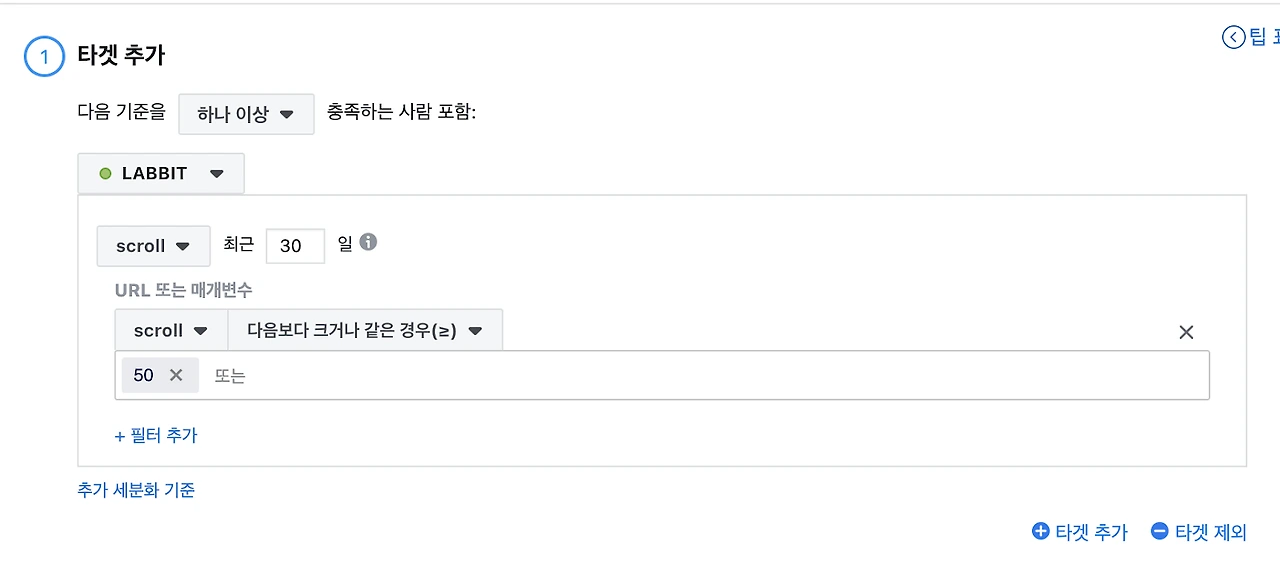The width and height of the screenshot is (1280, 565).
Task: Delete the 50 value chip
Action: pyautogui.click(x=176, y=375)
